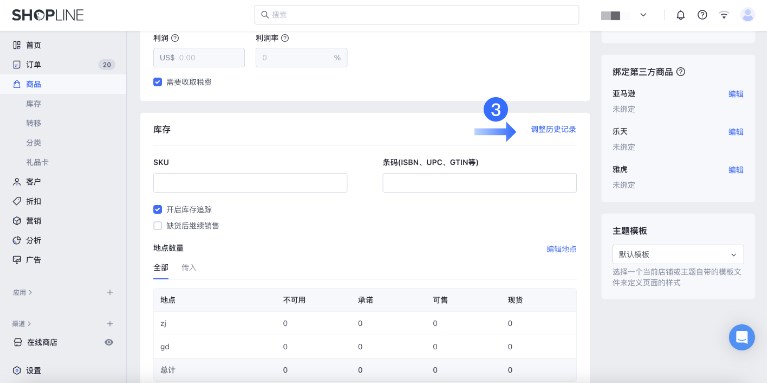Click the wifi signal icon in header

[x=724, y=15]
